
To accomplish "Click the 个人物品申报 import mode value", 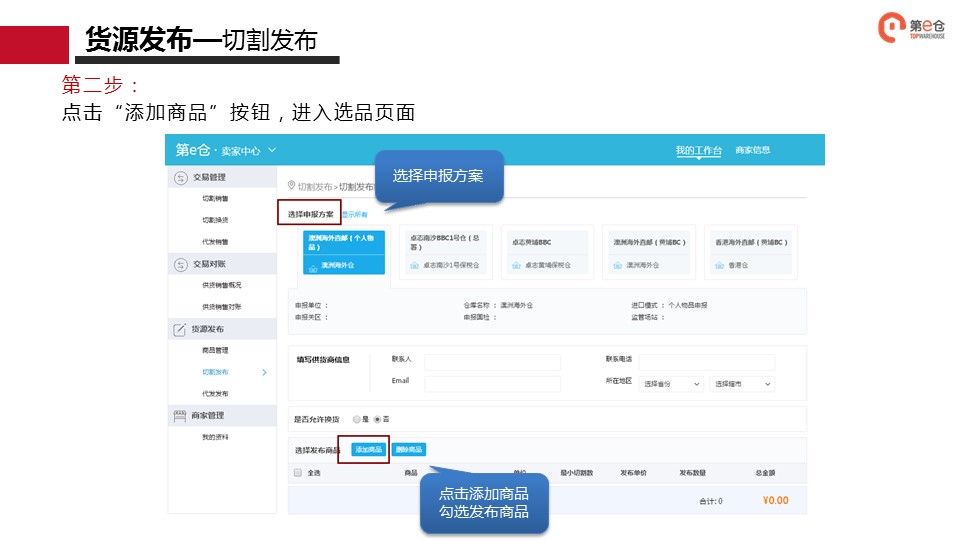I will pyautogui.click(x=688, y=305).
